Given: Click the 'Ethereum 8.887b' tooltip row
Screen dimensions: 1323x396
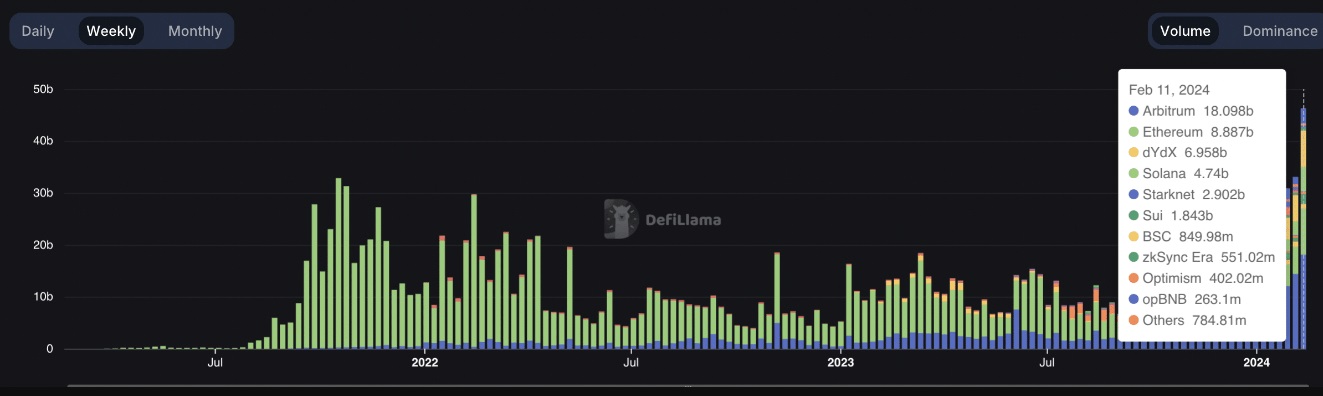Looking at the screenshot, I should [x=1190, y=132].
